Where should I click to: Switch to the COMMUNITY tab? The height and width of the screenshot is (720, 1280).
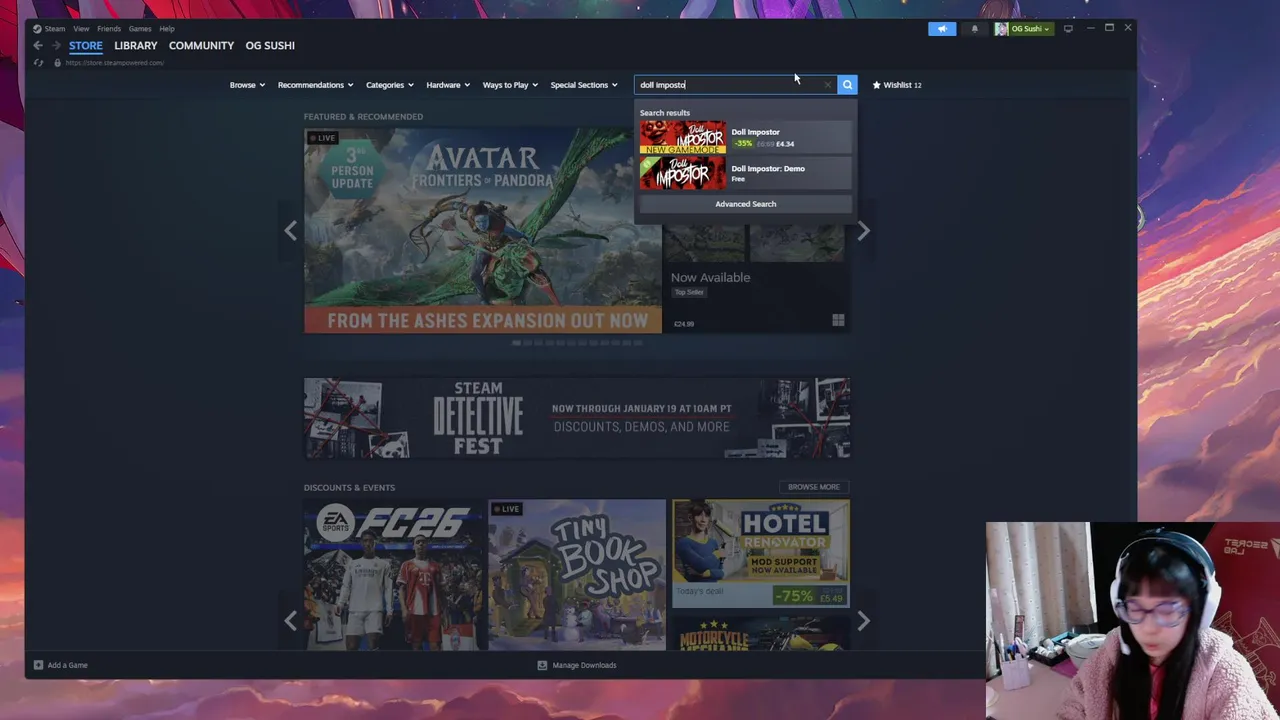(x=201, y=46)
